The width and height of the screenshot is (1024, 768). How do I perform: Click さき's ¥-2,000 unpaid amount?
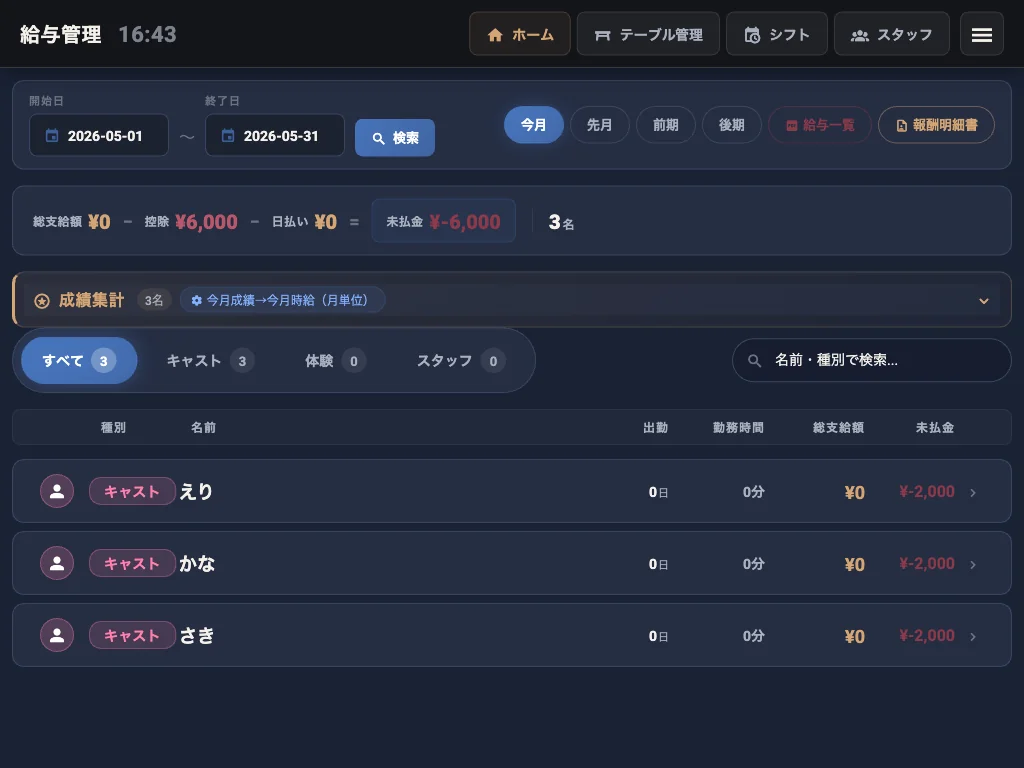click(x=927, y=635)
